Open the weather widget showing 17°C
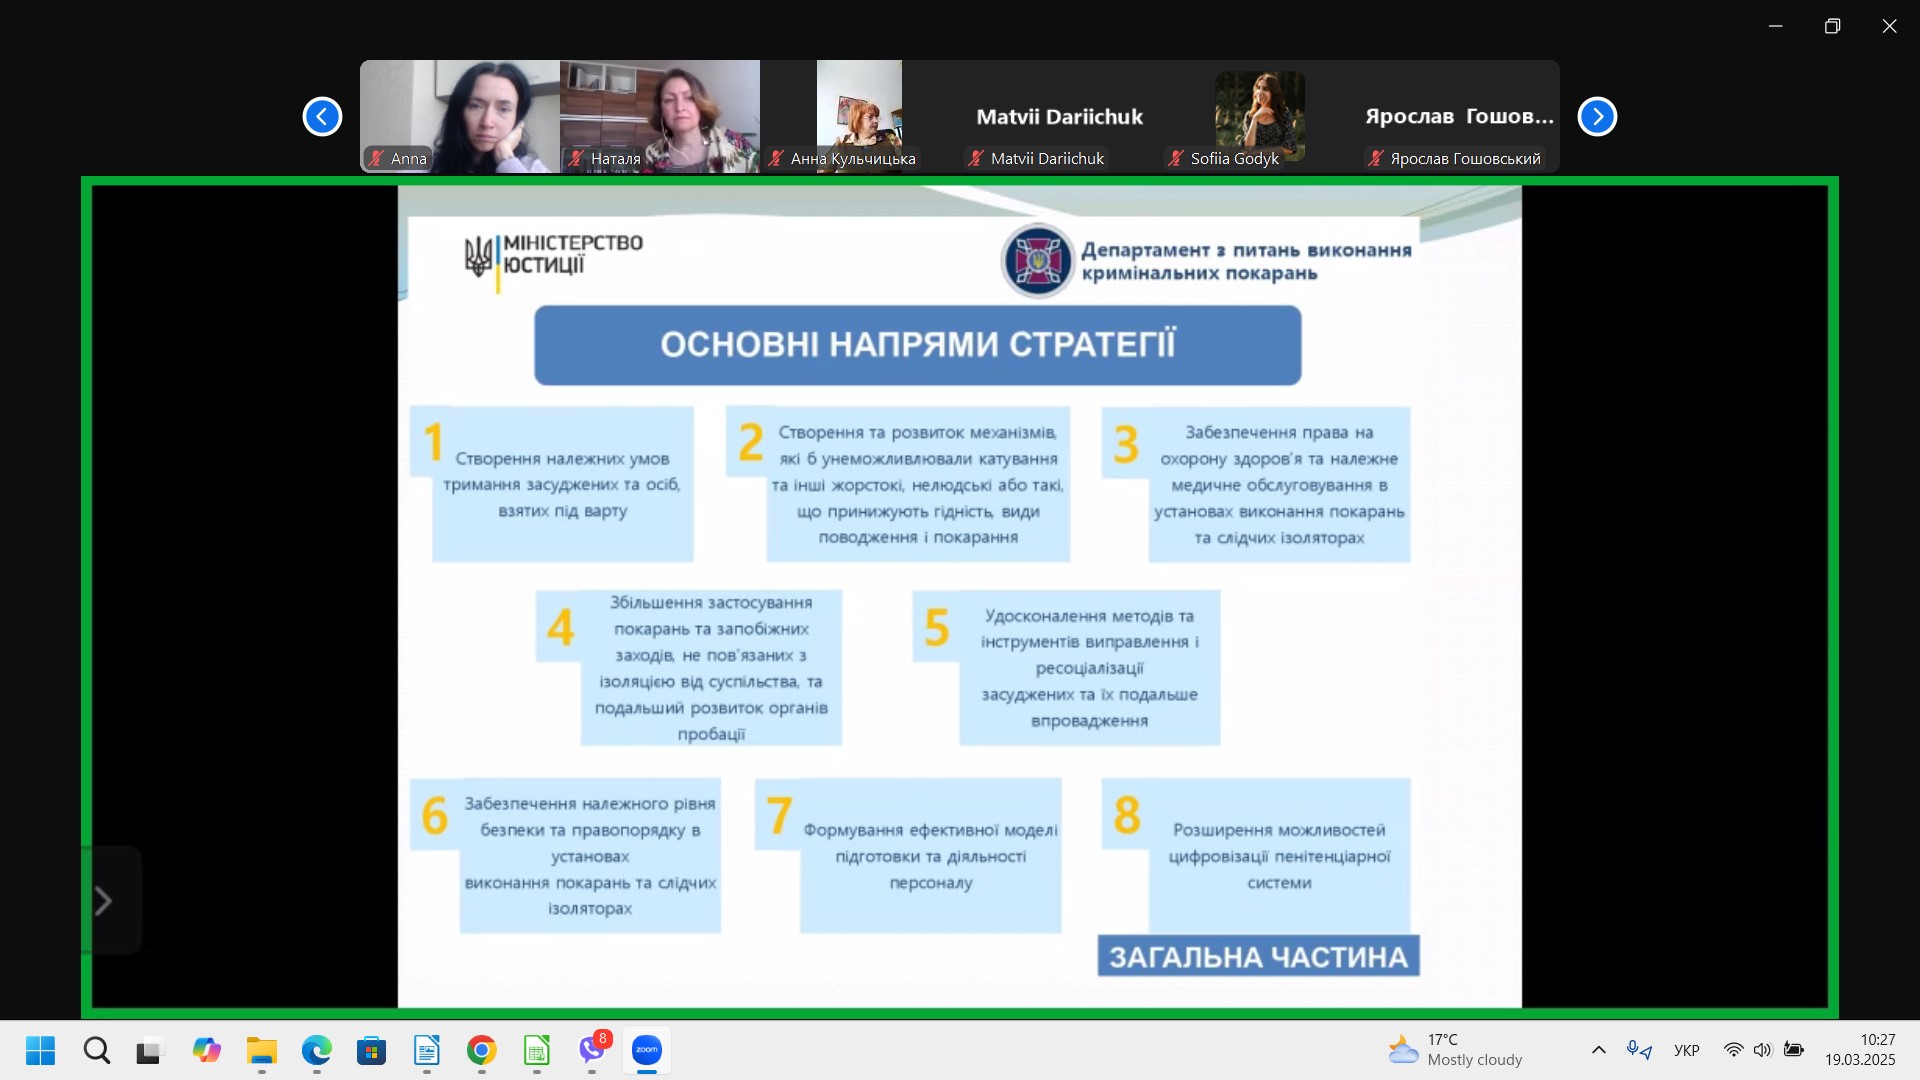The image size is (1920, 1080). [x=1455, y=1050]
